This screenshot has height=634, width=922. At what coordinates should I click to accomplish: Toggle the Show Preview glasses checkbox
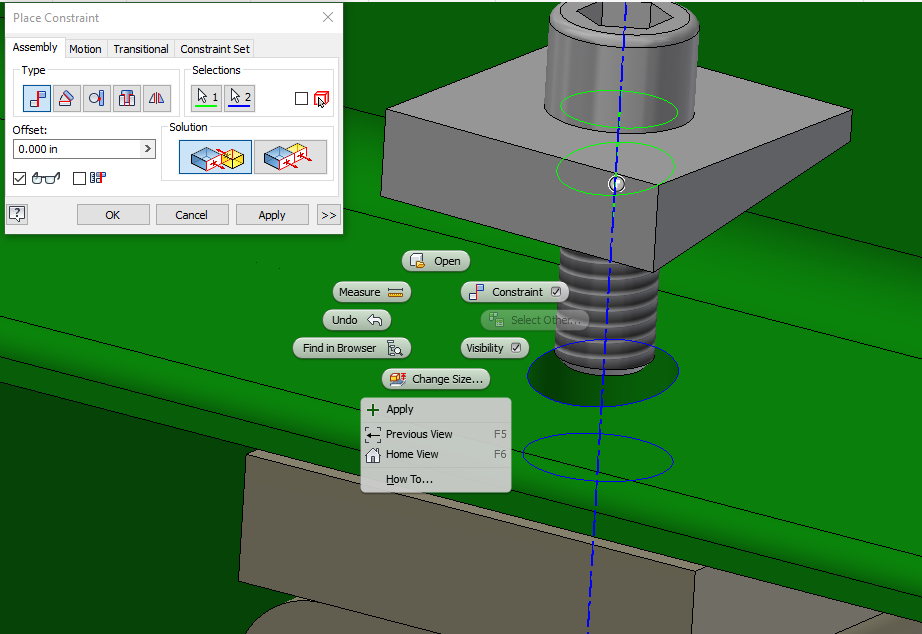[18, 178]
